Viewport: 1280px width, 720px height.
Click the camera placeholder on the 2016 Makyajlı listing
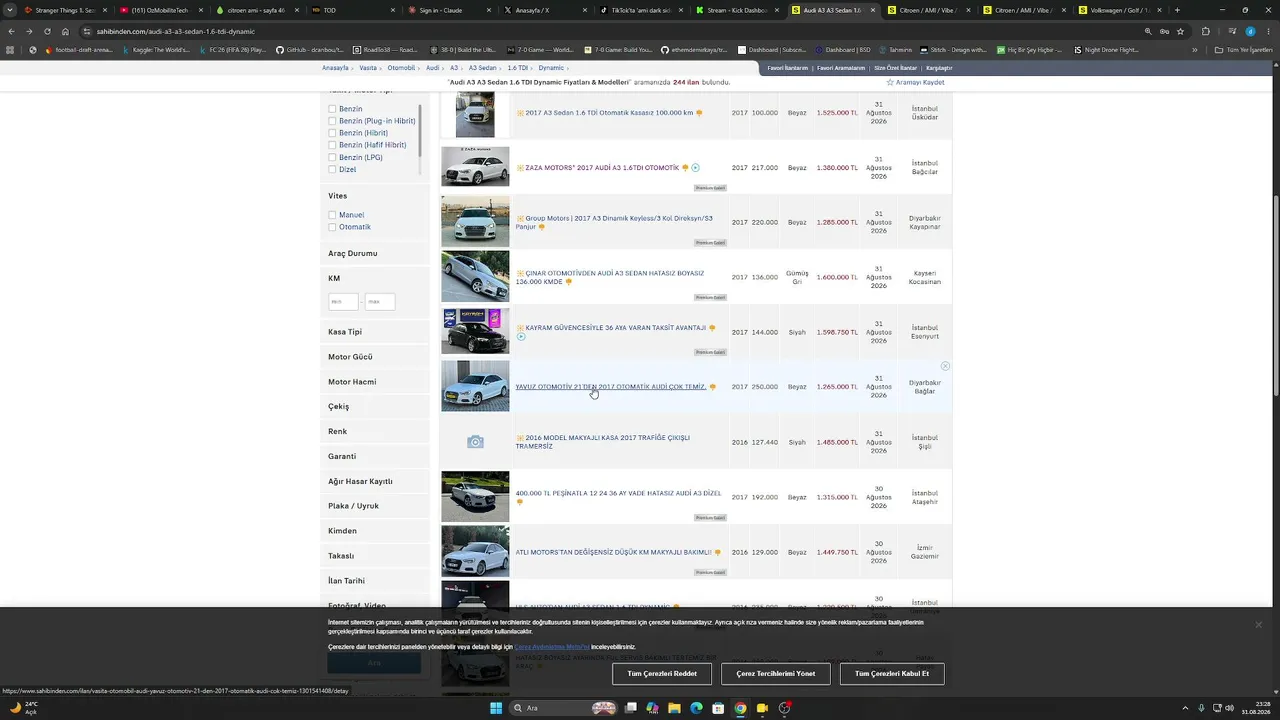[x=475, y=442]
